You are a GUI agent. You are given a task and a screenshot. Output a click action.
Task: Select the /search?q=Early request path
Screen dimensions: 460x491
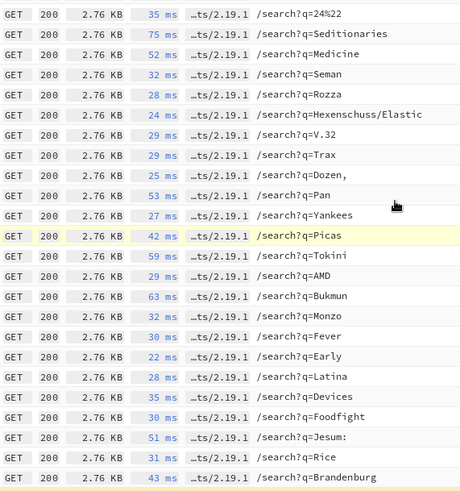click(x=299, y=357)
